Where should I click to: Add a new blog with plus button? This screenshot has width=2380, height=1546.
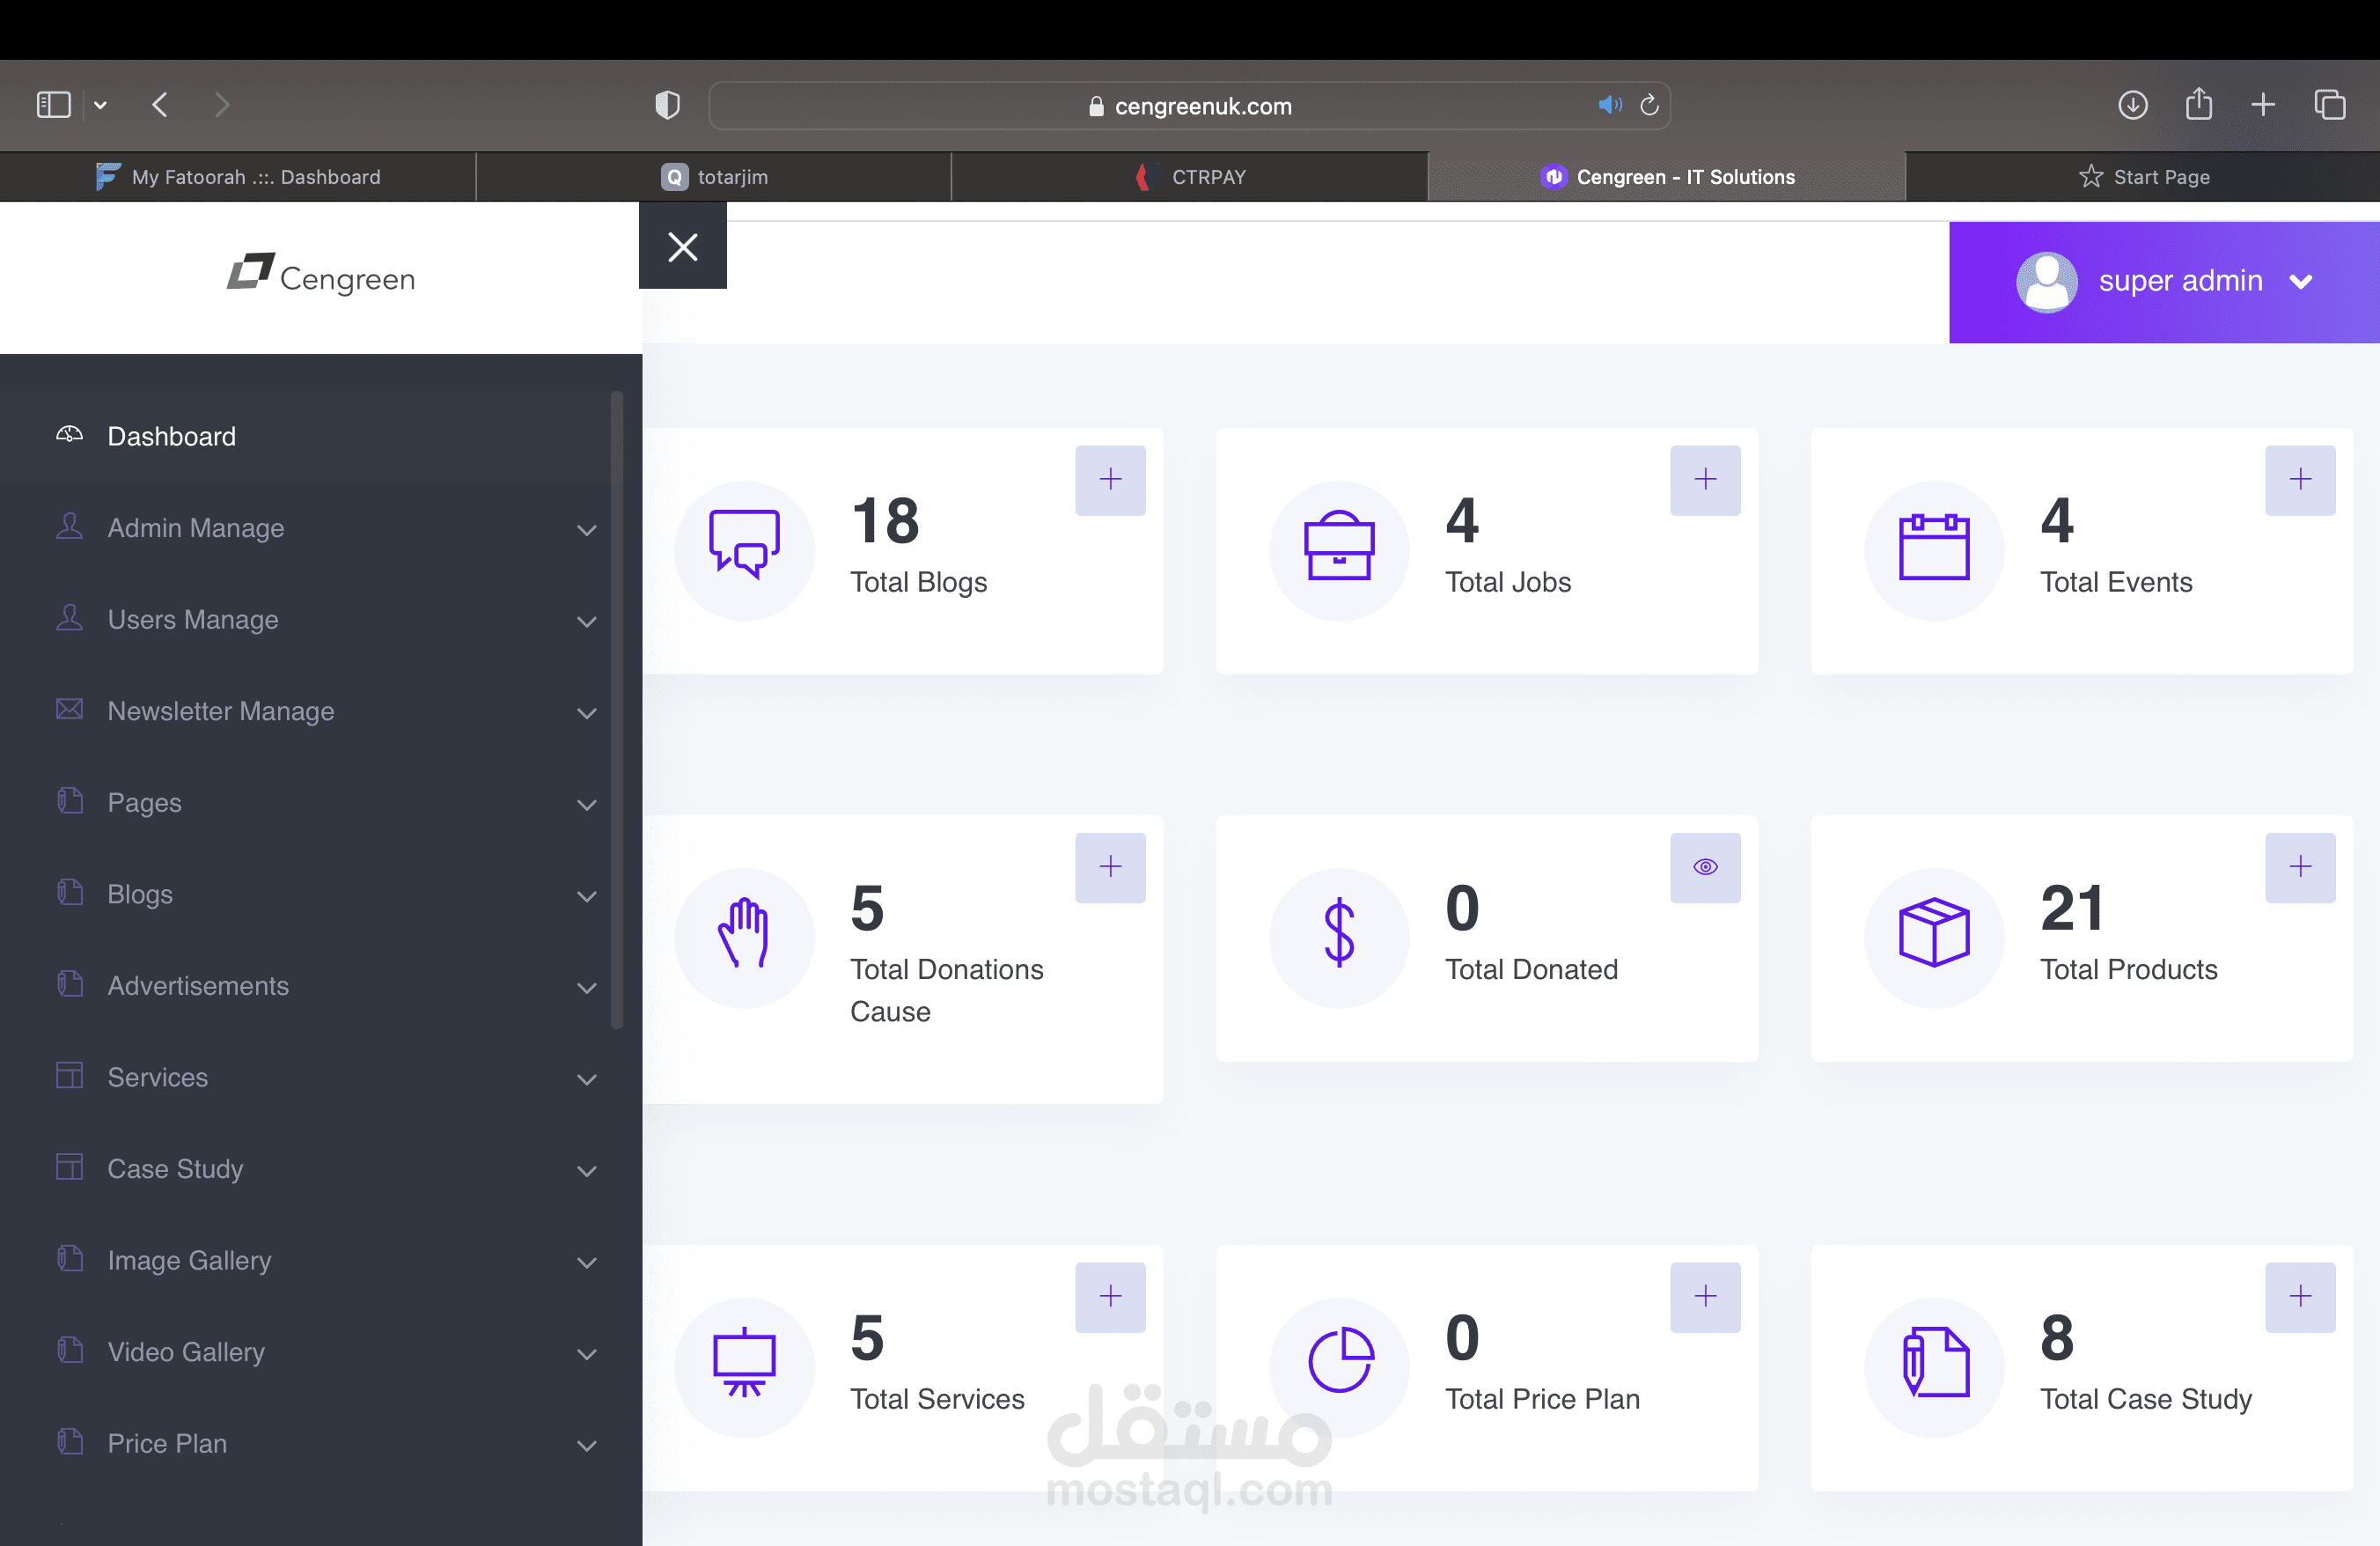1110,480
